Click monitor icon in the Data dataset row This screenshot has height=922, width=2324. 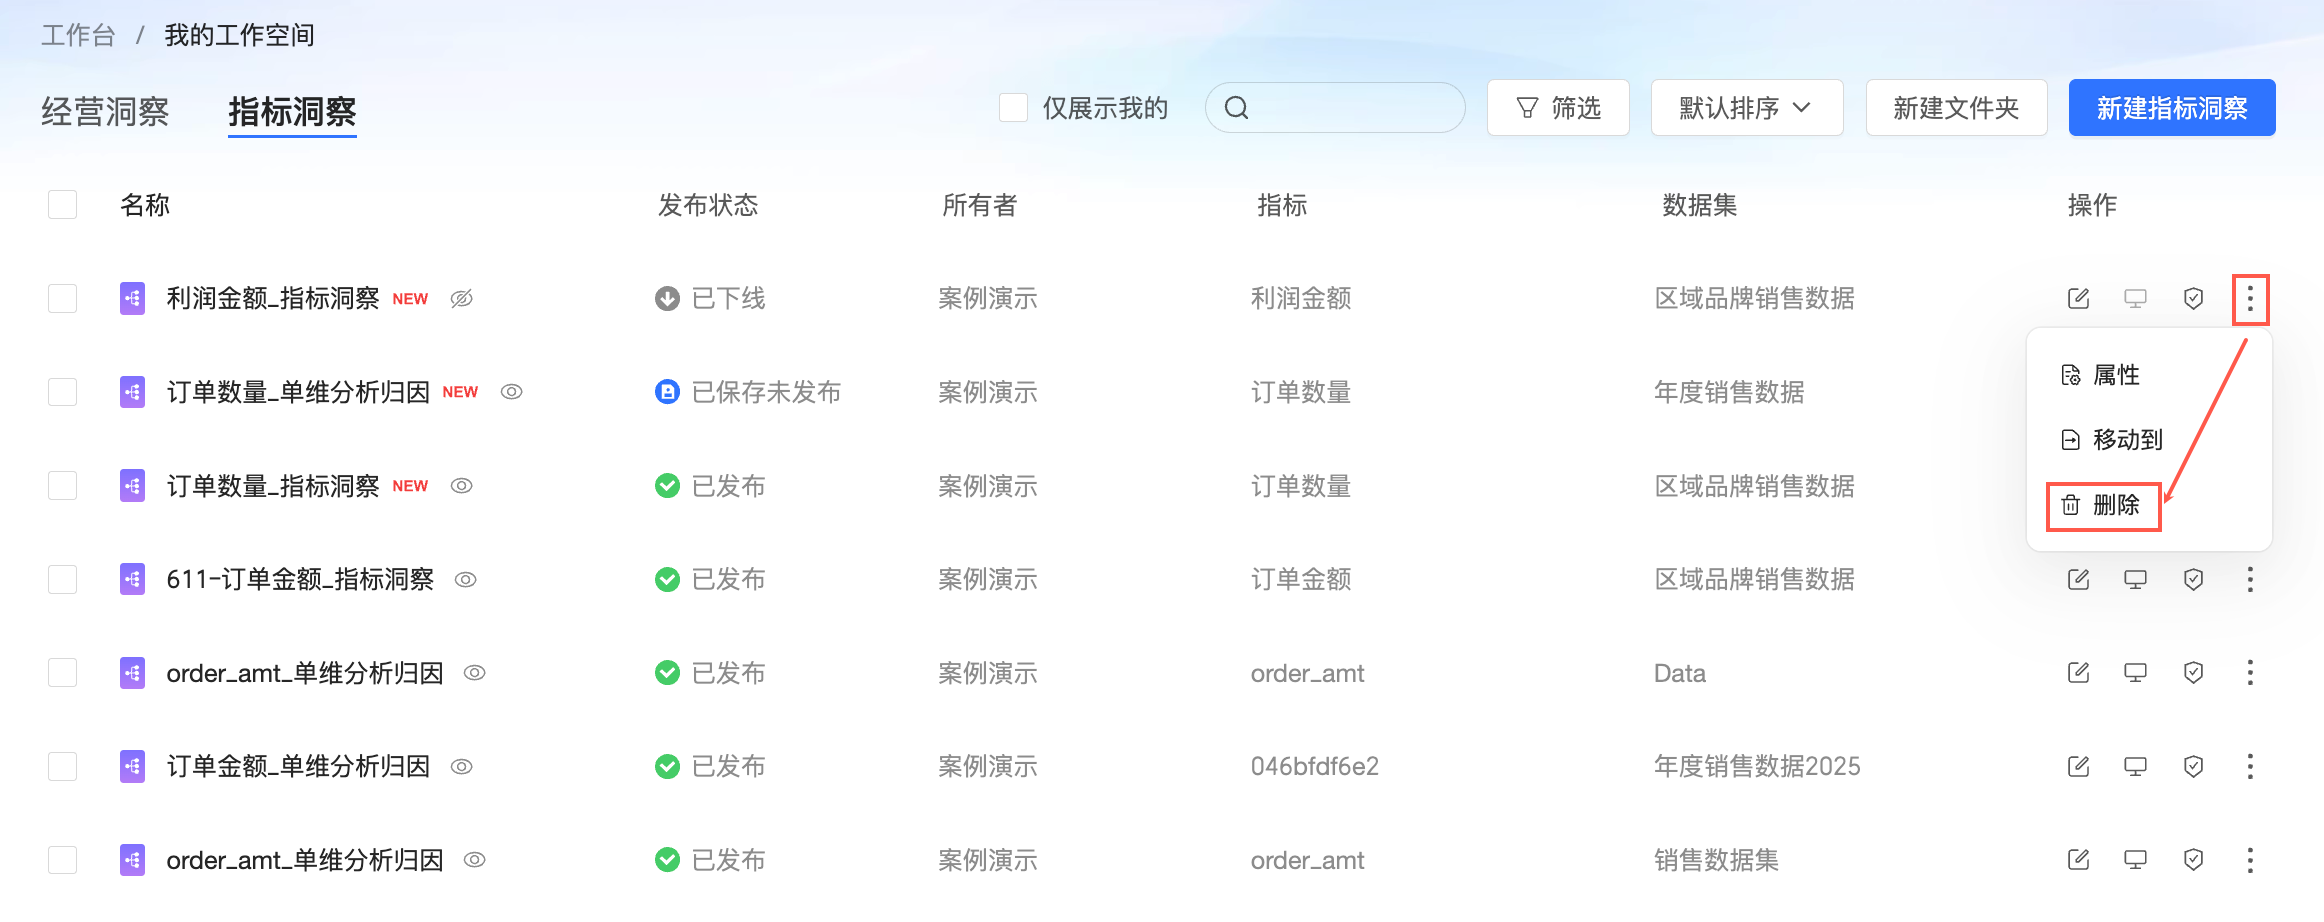[2135, 672]
